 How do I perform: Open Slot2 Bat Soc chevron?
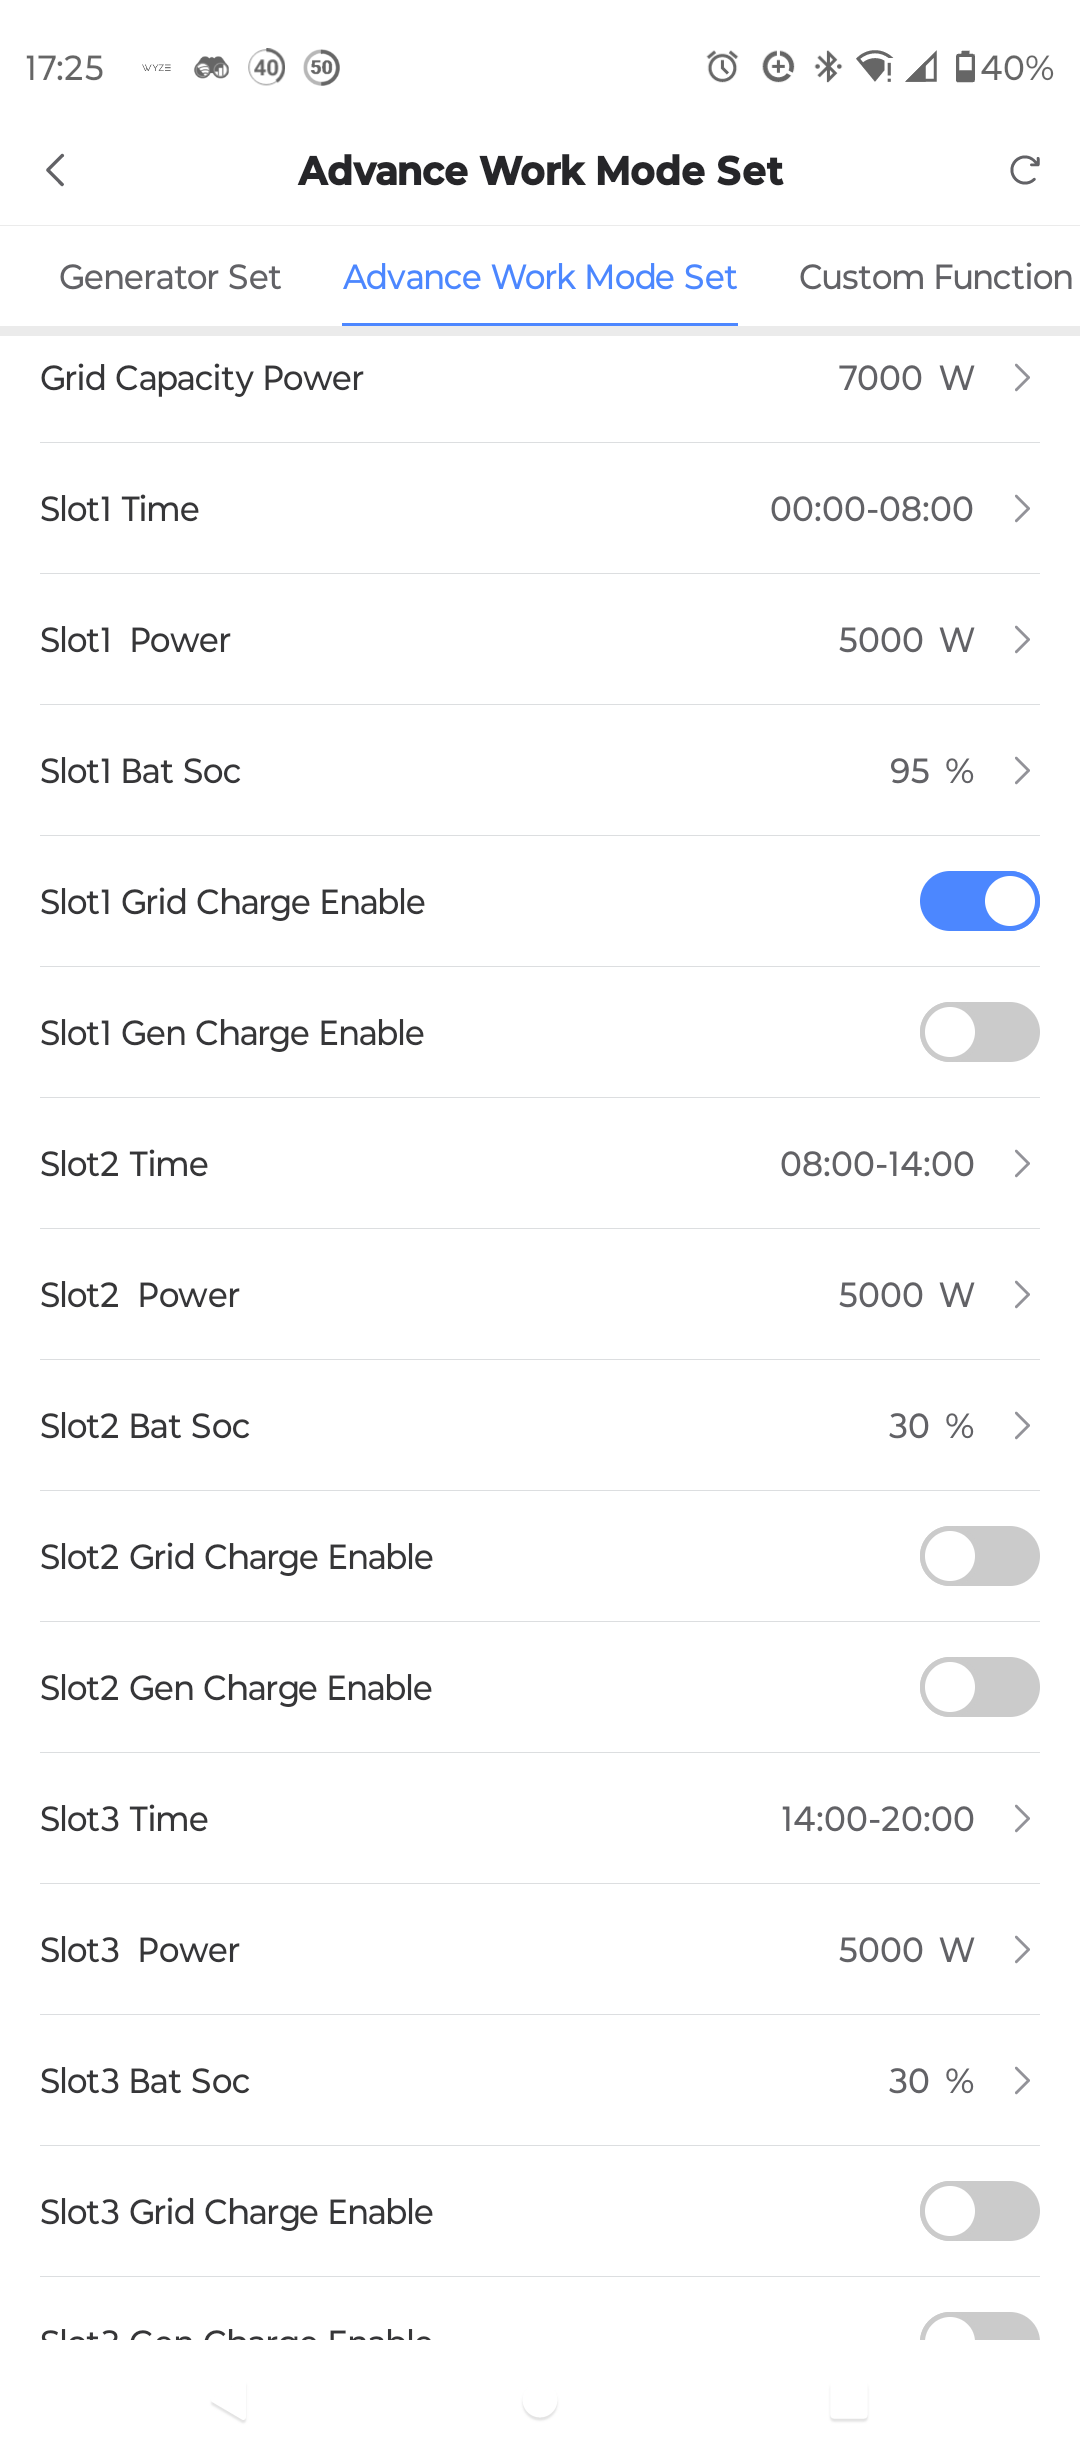1021,1426
